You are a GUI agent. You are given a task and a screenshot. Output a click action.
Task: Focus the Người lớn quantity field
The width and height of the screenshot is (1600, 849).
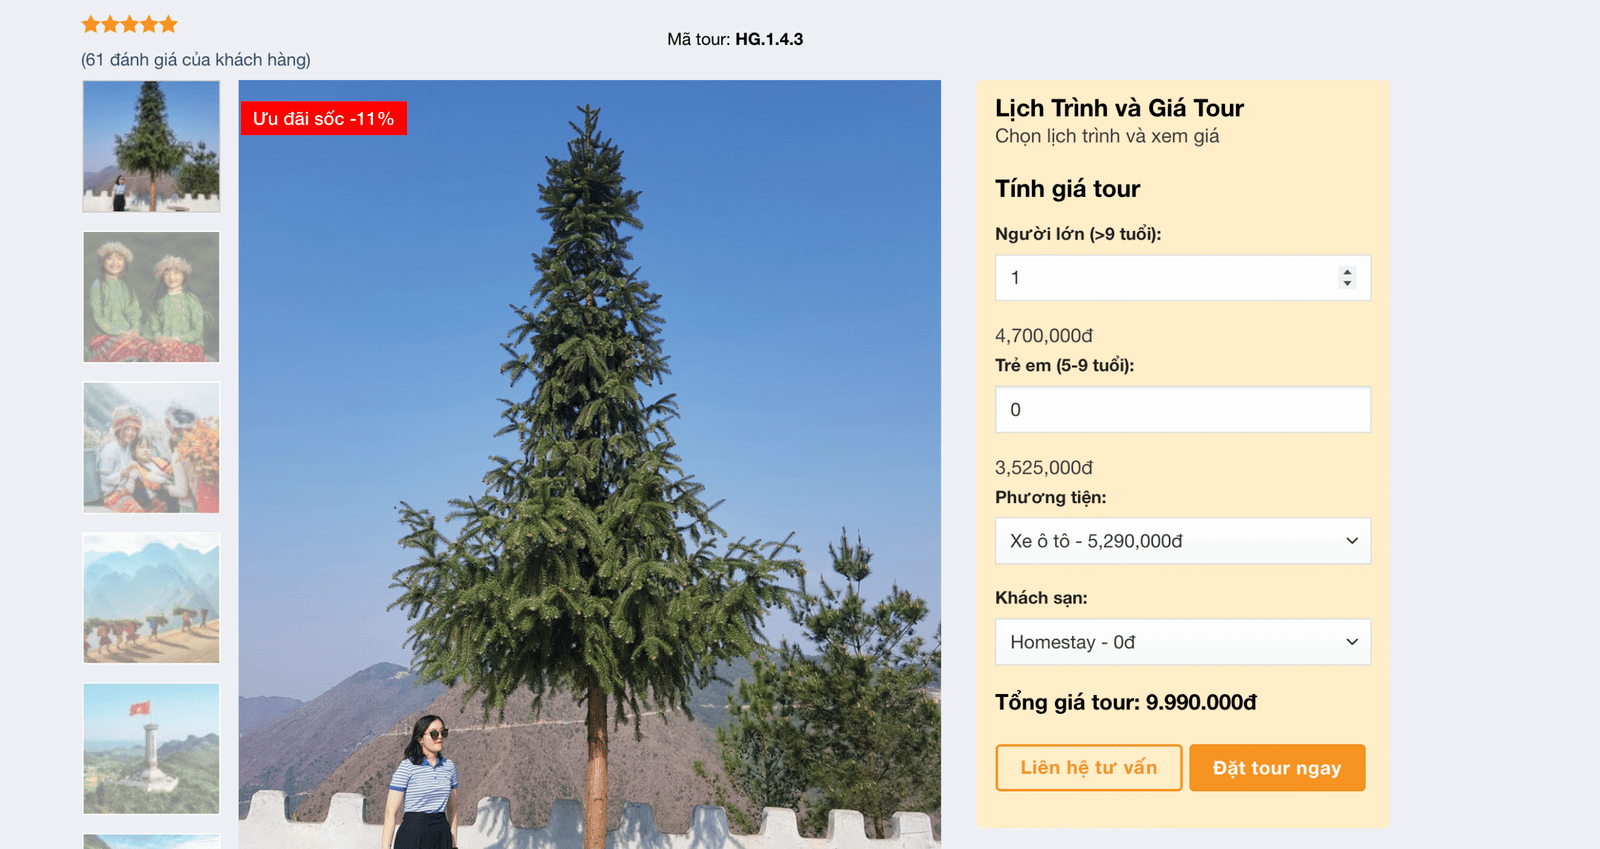coord(1183,278)
